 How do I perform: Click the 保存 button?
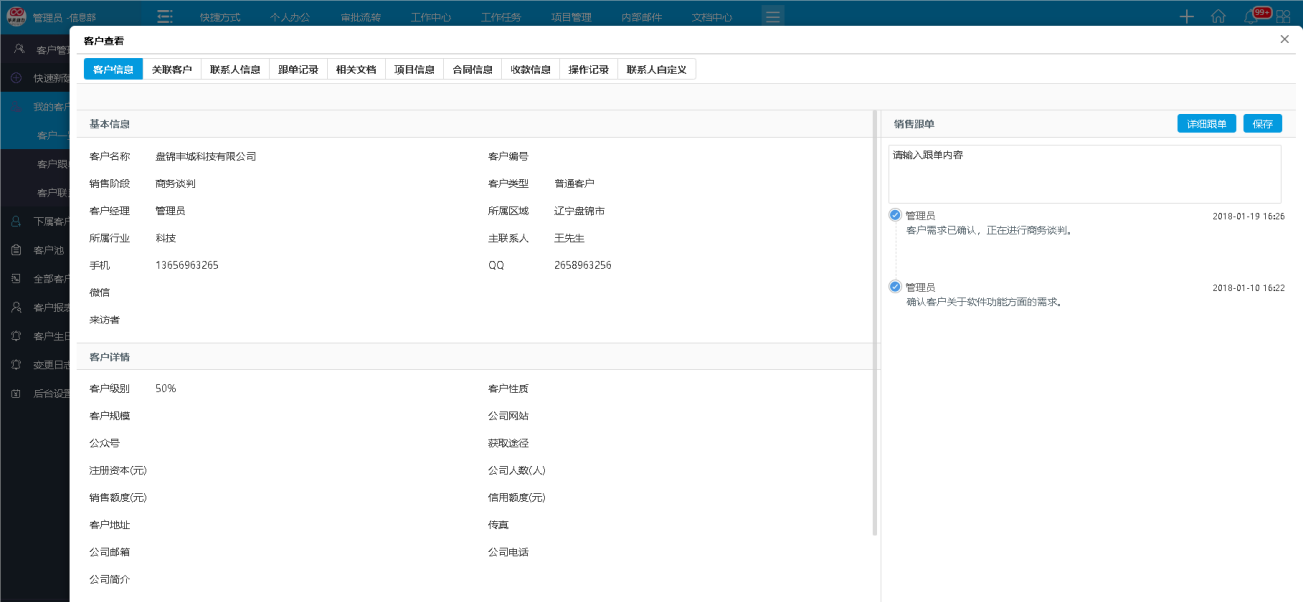click(x=1262, y=124)
